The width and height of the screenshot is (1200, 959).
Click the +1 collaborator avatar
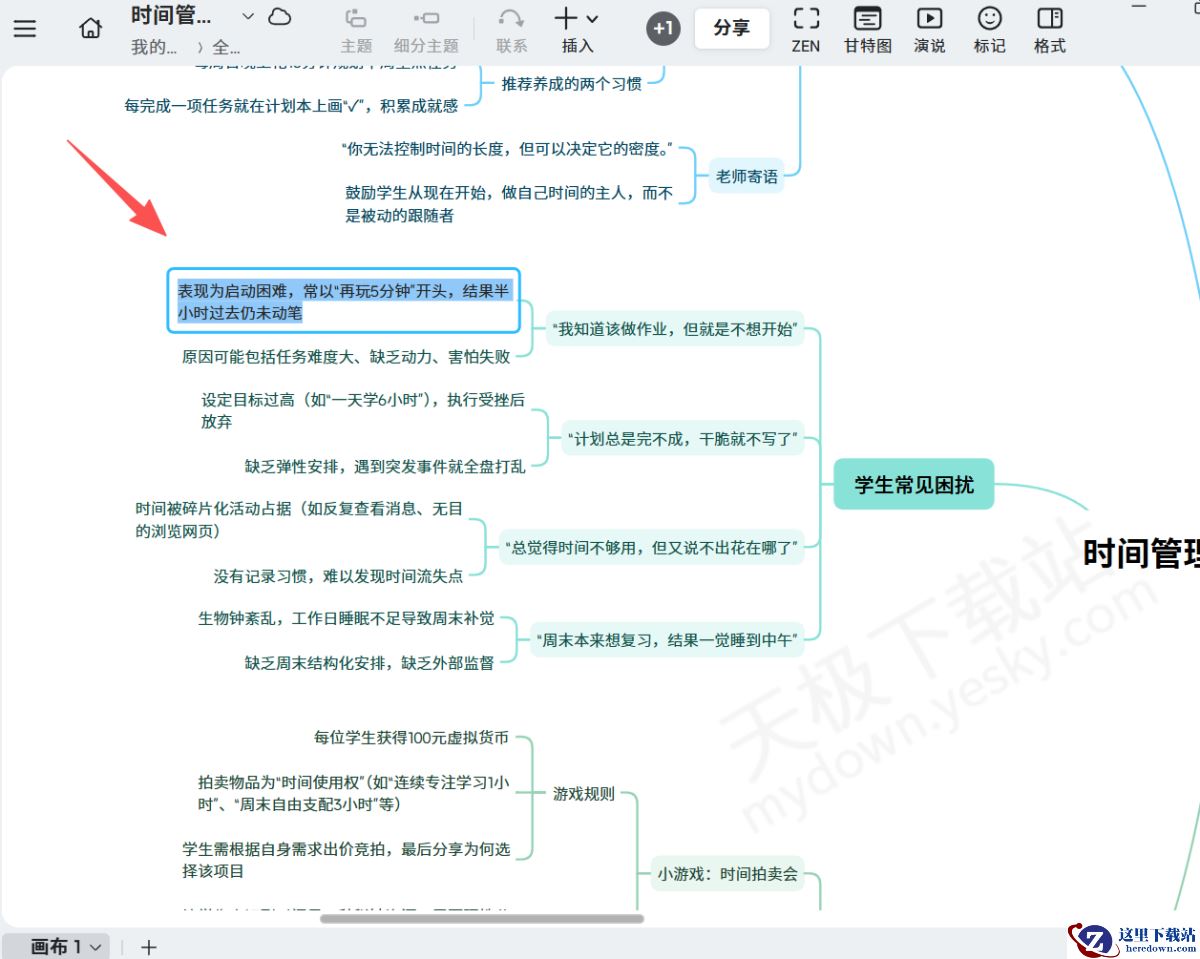(x=662, y=29)
